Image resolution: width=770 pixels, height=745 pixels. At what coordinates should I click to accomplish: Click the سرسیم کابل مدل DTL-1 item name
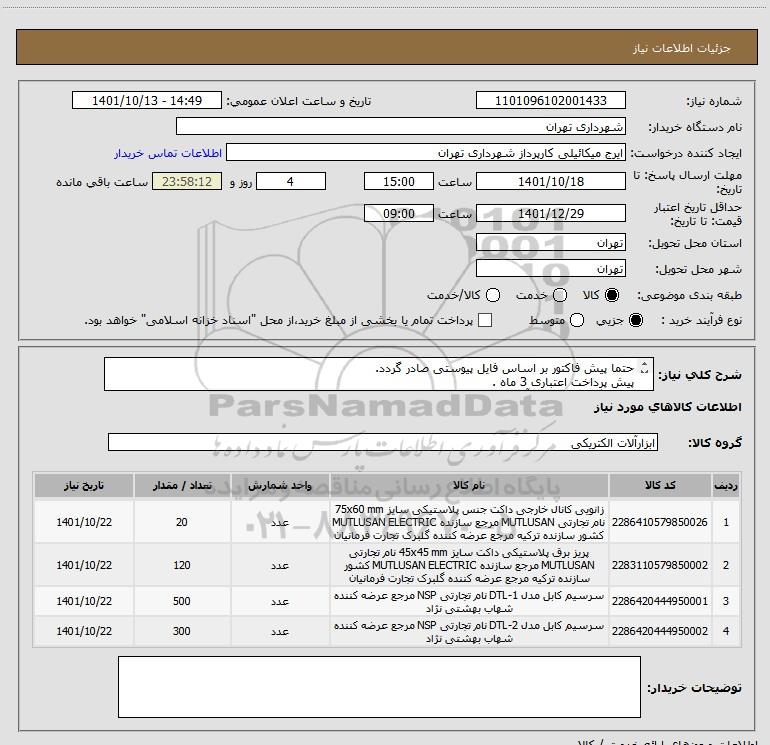click(x=468, y=602)
